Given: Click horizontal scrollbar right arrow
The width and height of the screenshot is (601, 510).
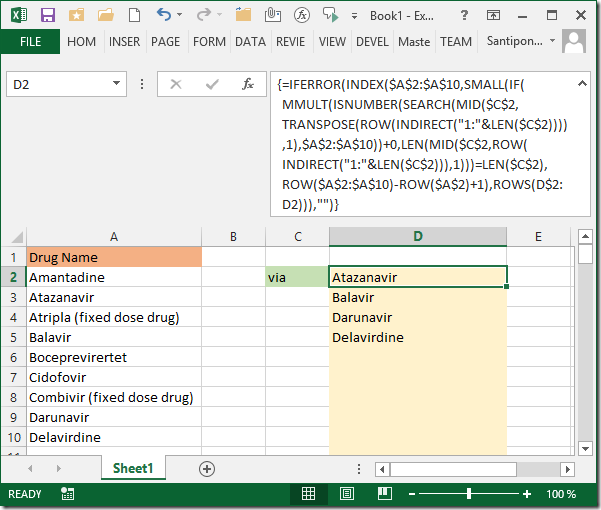Looking at the screenshot, I should pos(568,469).
